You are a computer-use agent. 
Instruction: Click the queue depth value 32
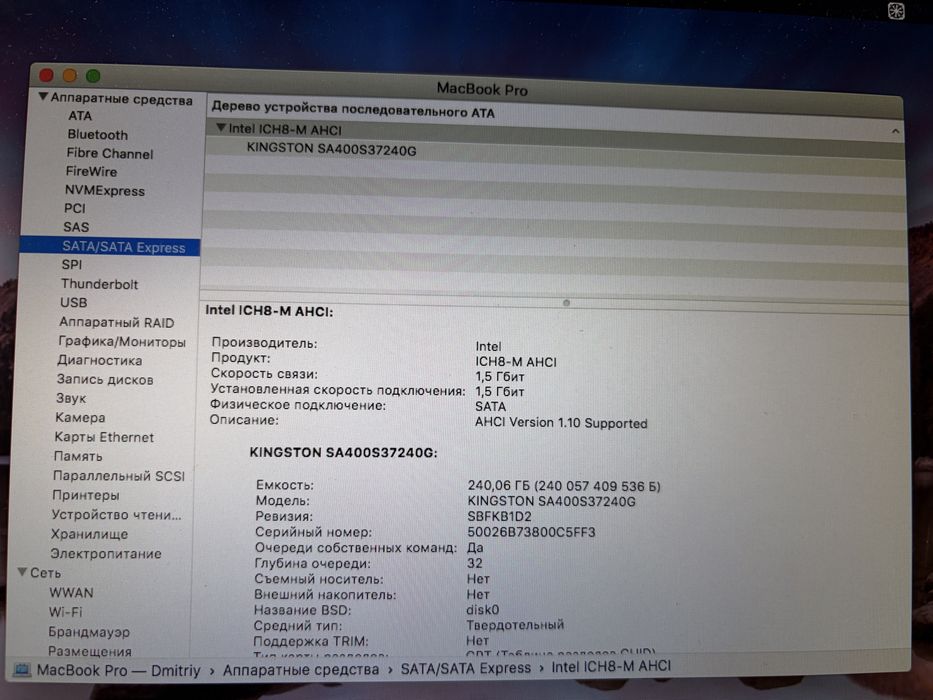(475, 563)
